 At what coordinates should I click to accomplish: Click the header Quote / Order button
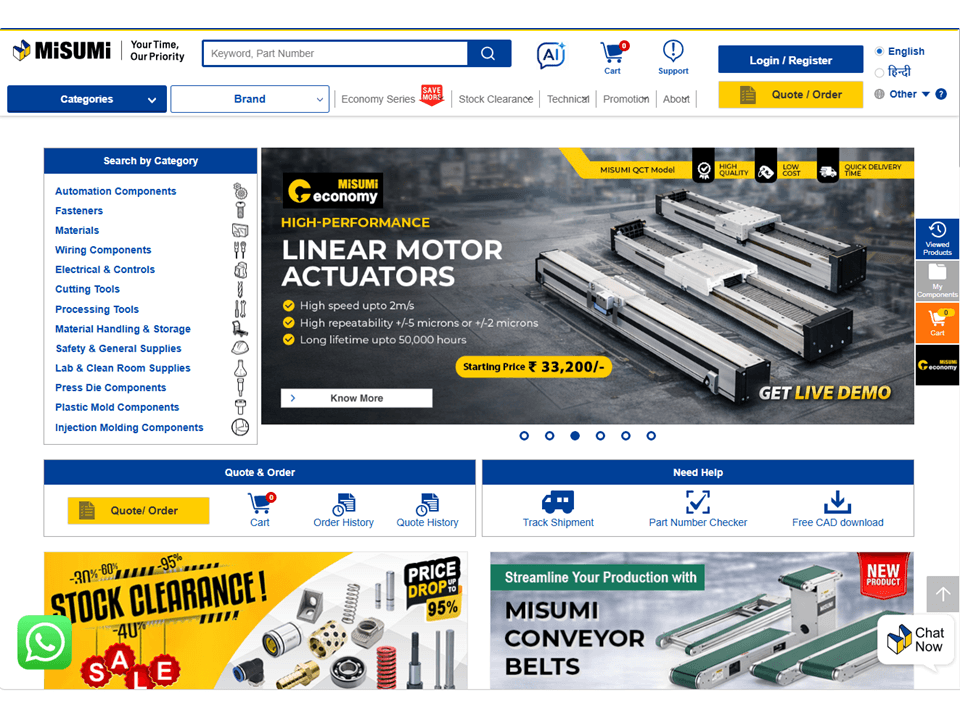coord(790,95)
